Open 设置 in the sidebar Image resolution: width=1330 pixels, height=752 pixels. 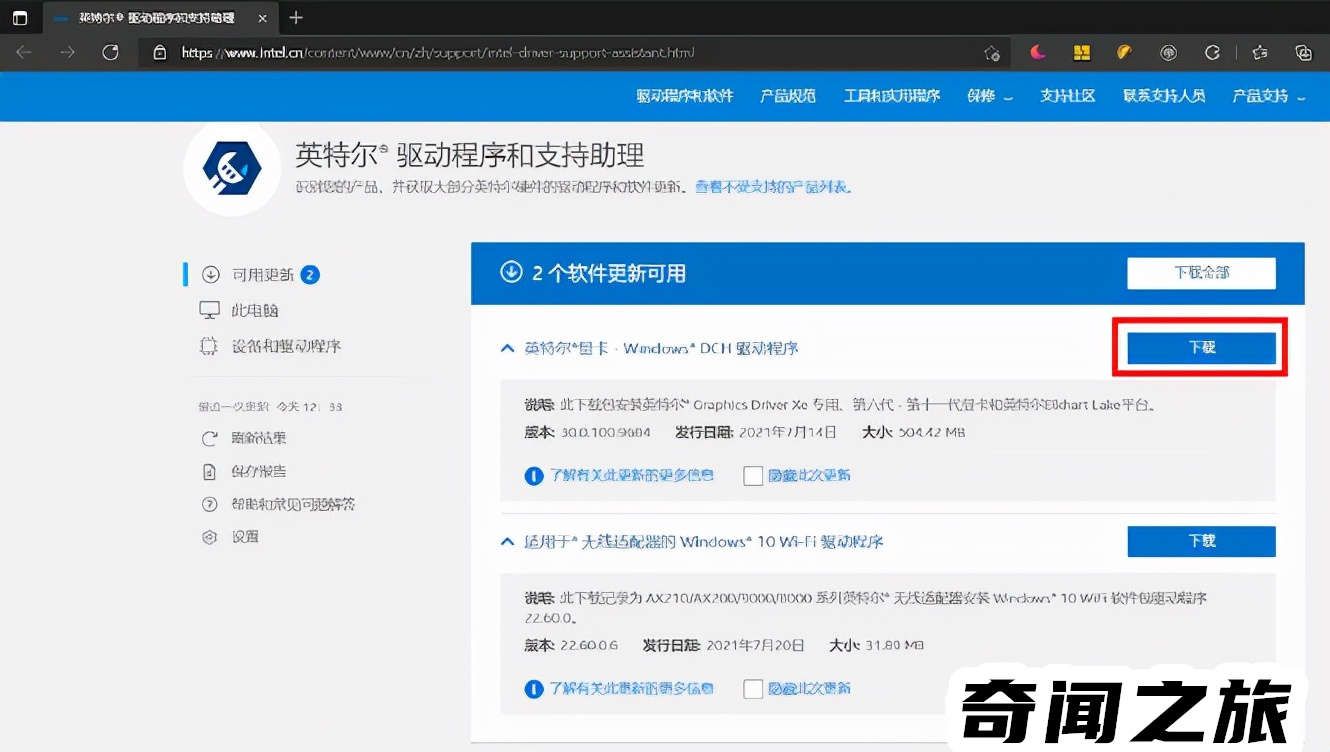pos(245,537)
